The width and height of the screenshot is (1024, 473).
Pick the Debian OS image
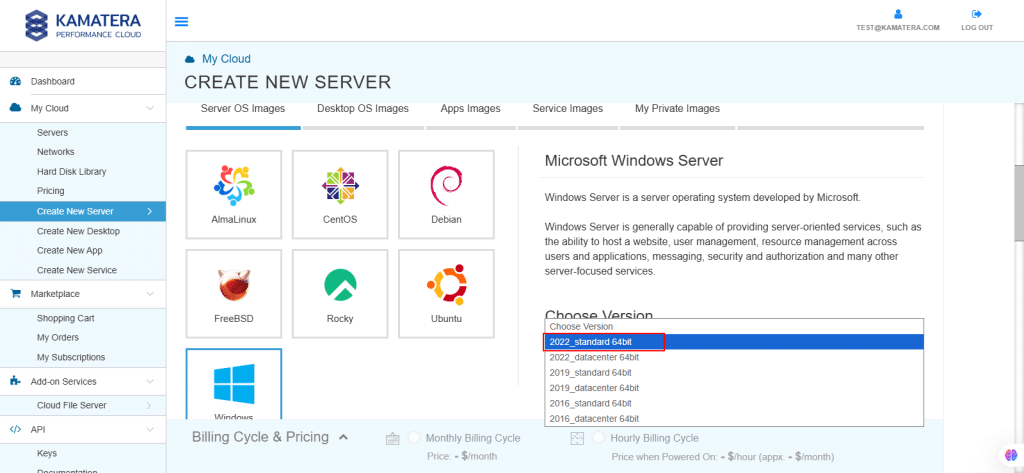446,194
